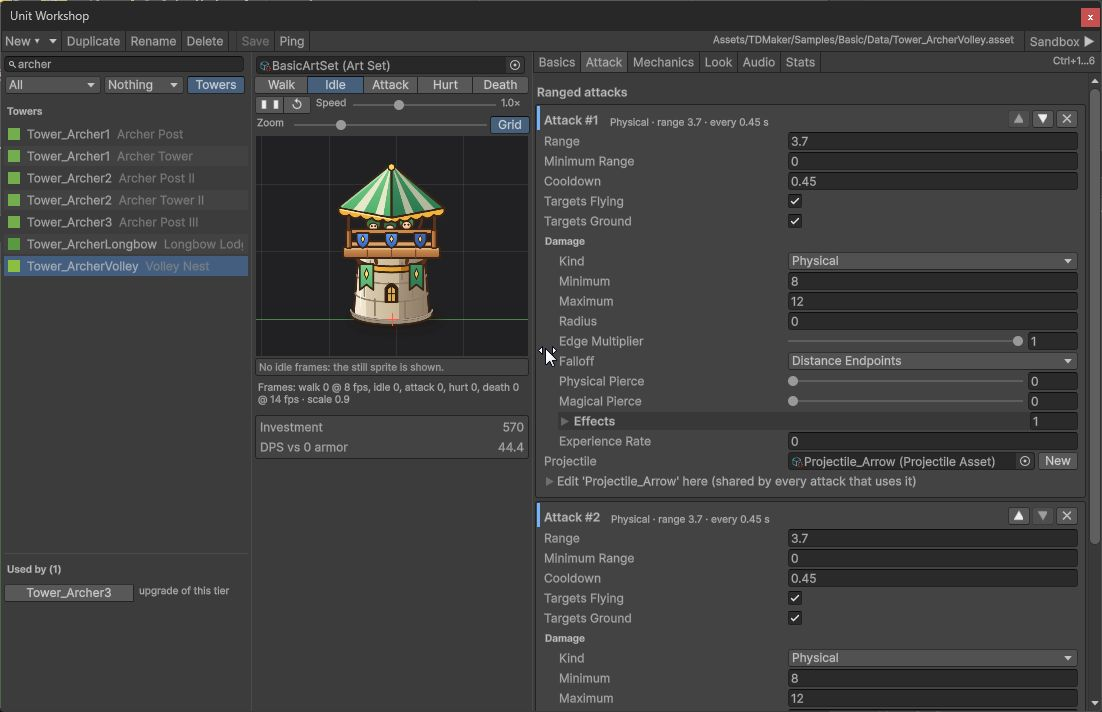
Task: Move Attack #1 down with arrow icon
Action: 1043,119
